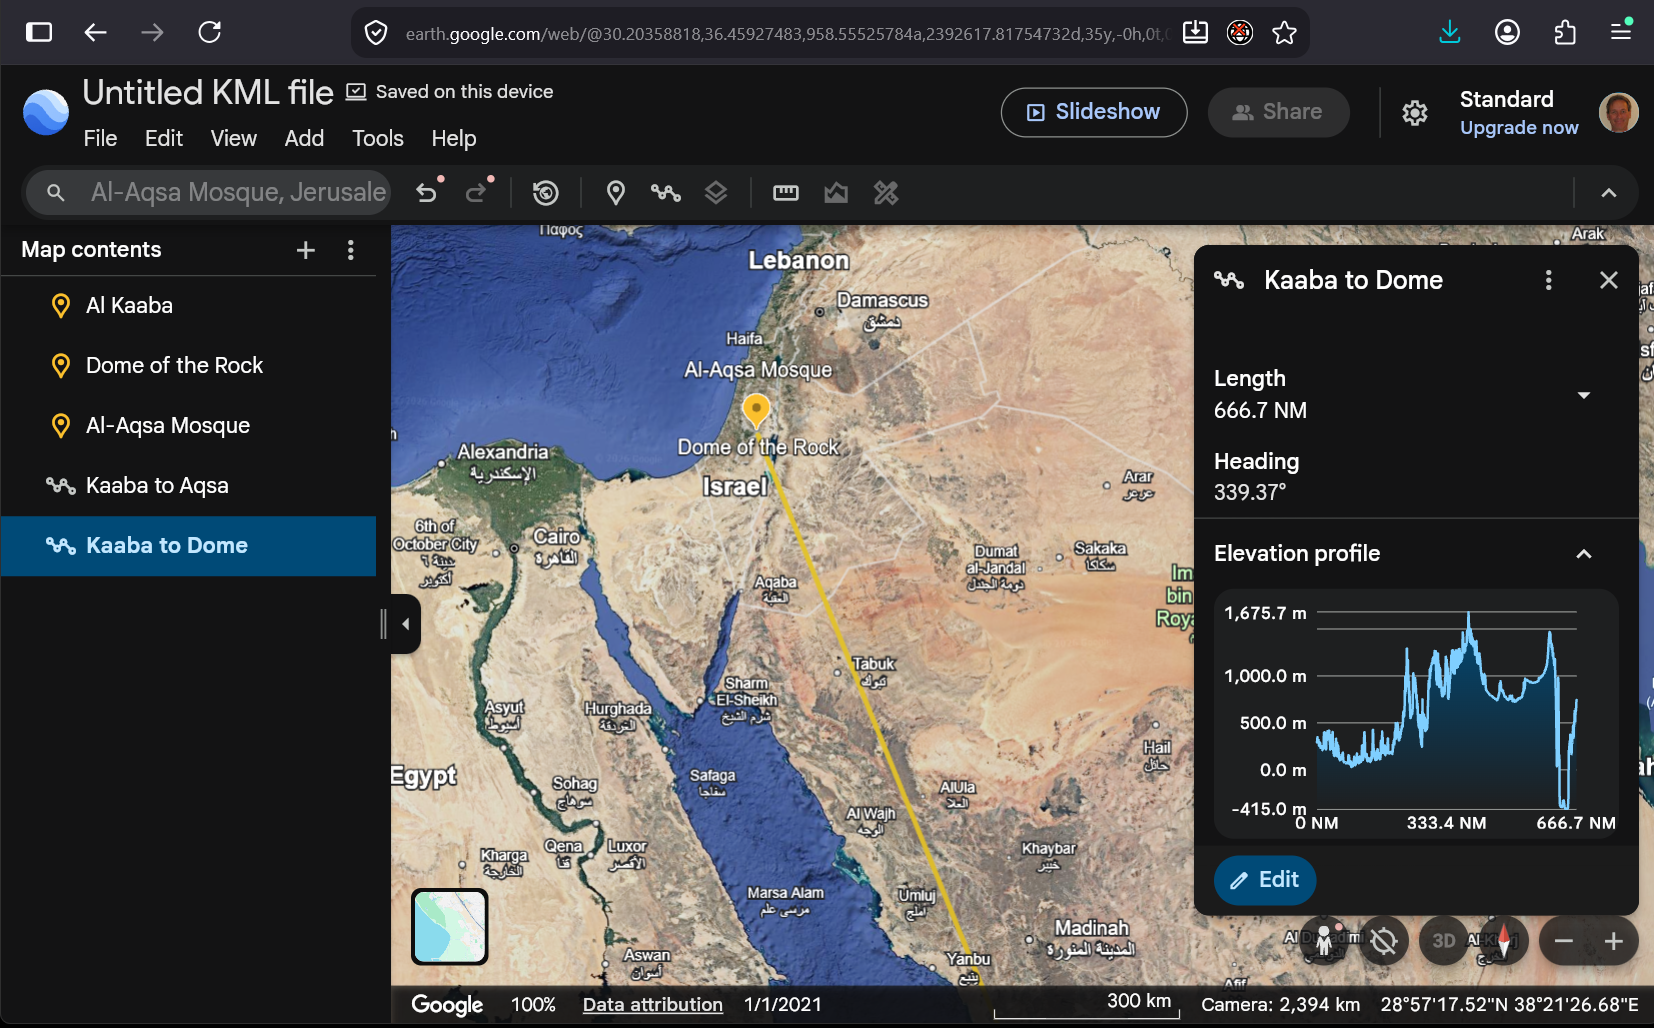The width and height of the screenshot is (1654, 1028).
Task: Open the Add menu
Action: tap(304, 139)
